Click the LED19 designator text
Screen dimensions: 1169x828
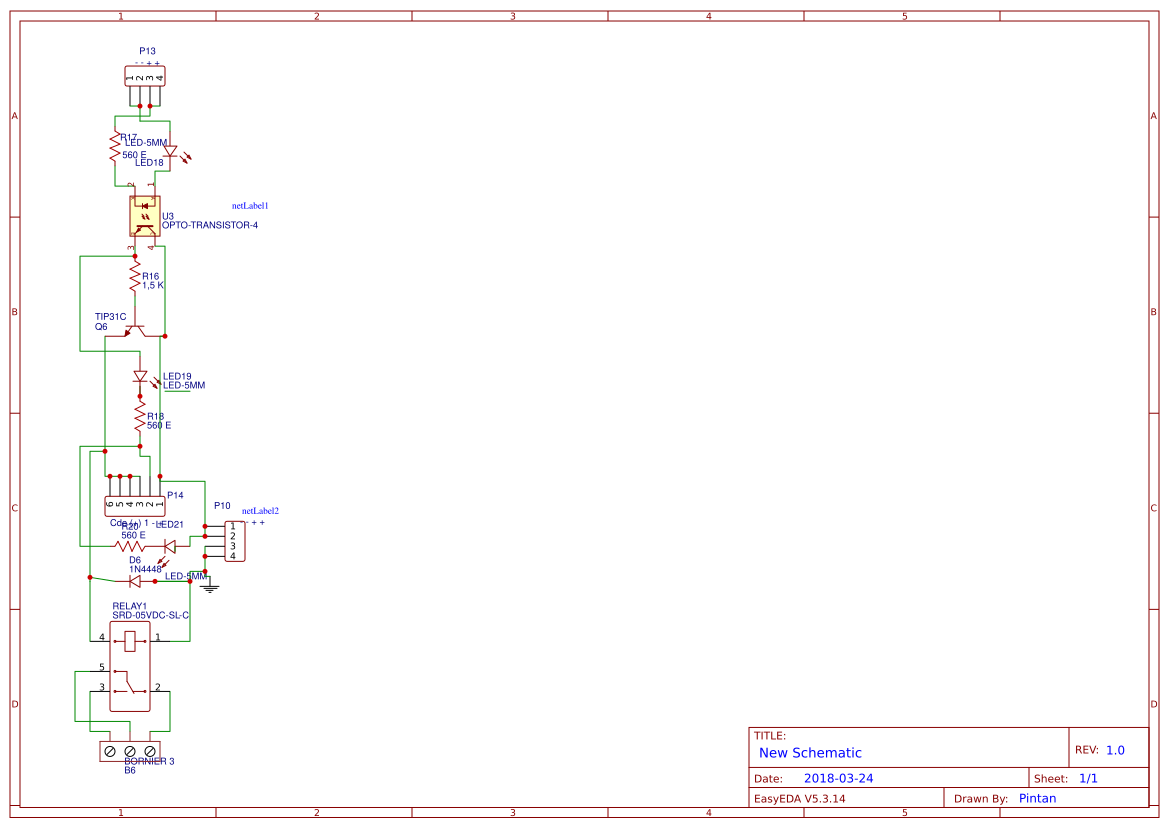(x=177, y=376)
